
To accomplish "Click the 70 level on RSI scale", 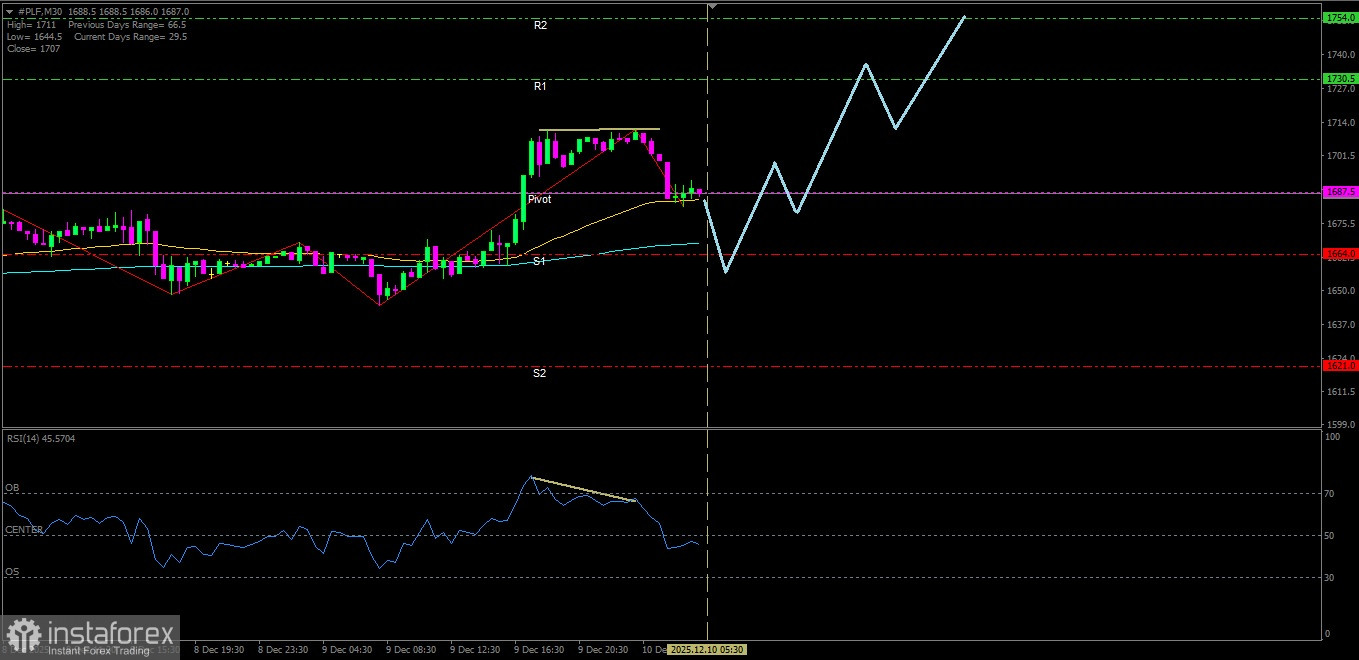I will (1331, 493).
